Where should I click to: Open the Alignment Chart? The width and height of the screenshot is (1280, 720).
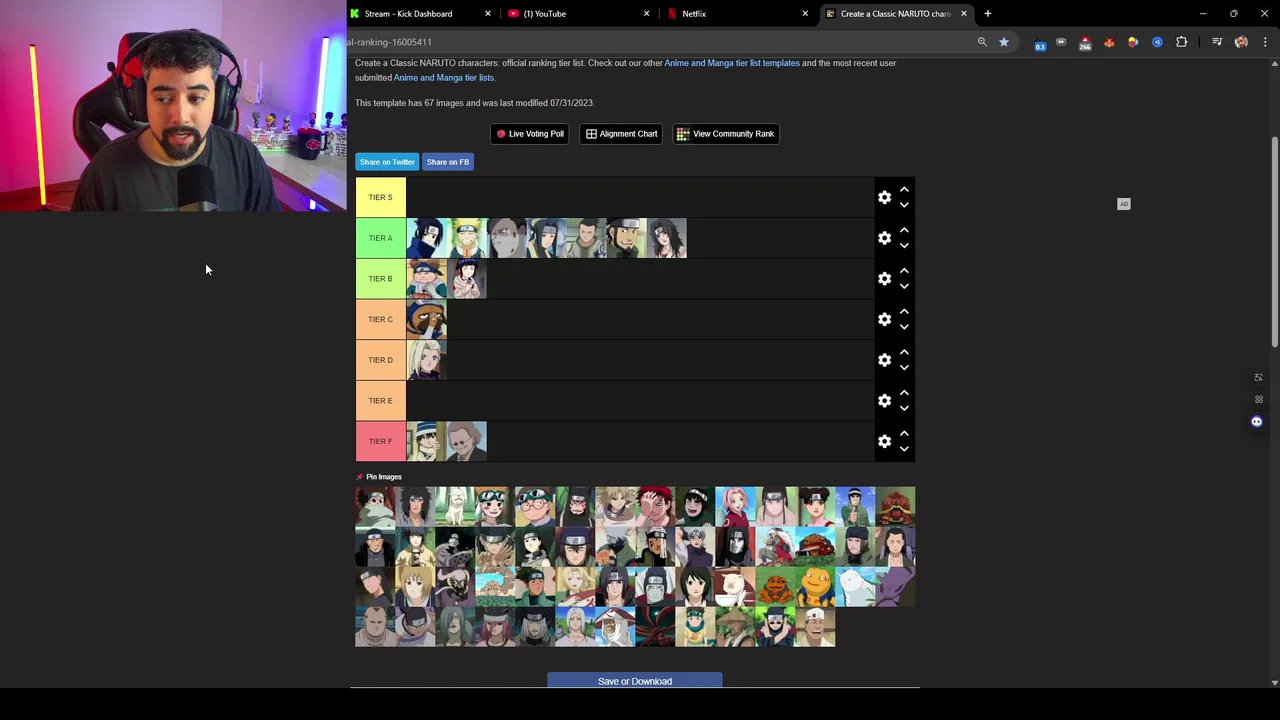point(621,134)
